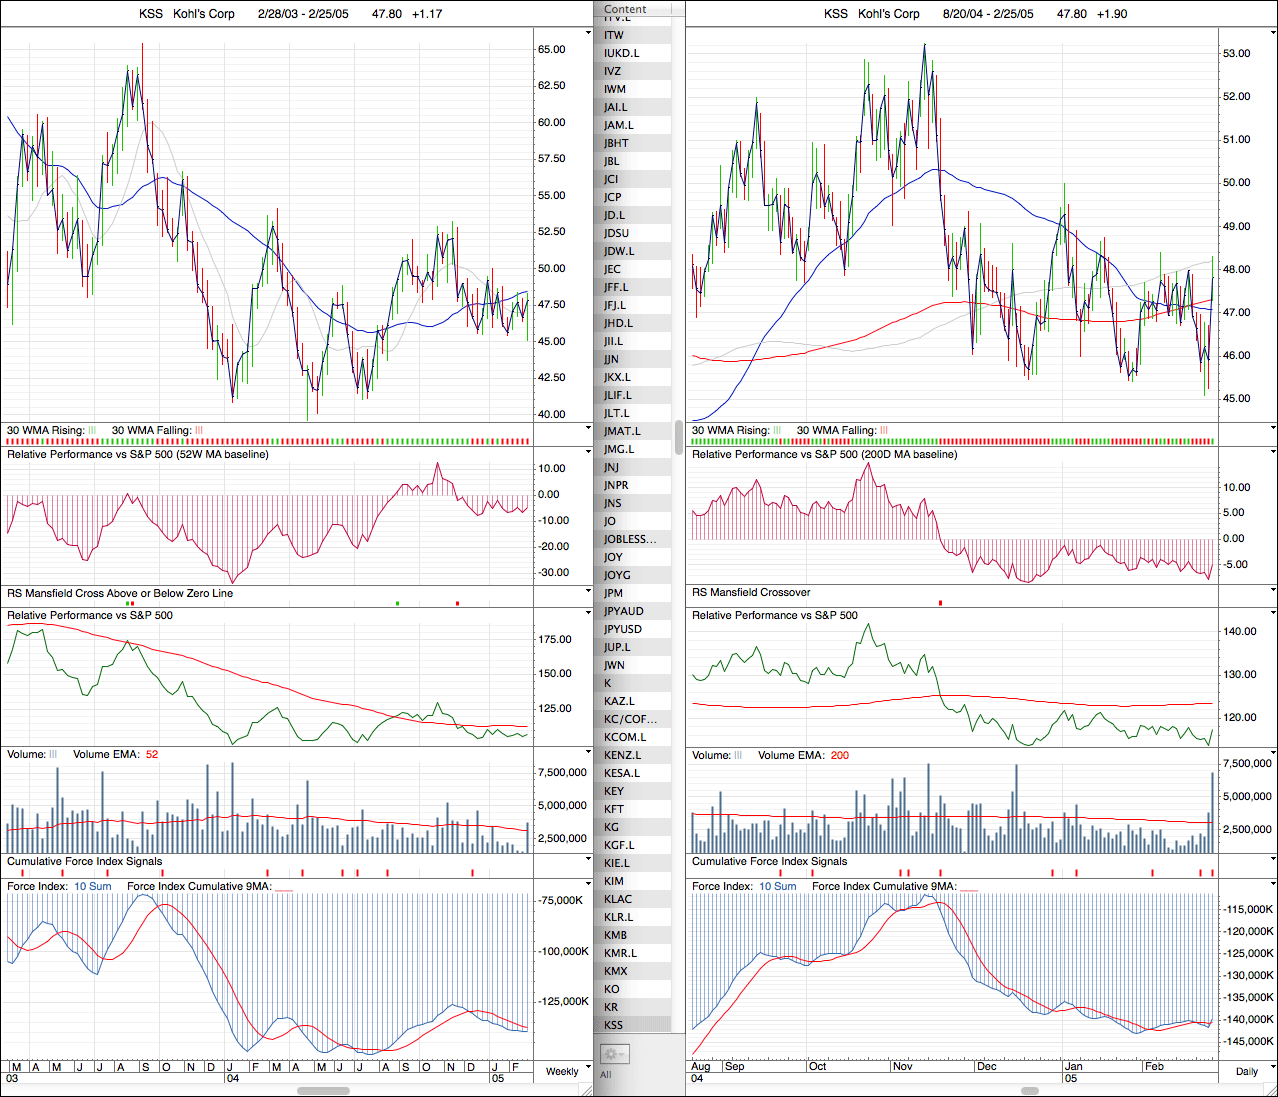Viewport: 1278px width, 1097px height.
Task: Expand daily Cumulative Force Index Signals panel arrow
Action: (x=1273, y=860)
